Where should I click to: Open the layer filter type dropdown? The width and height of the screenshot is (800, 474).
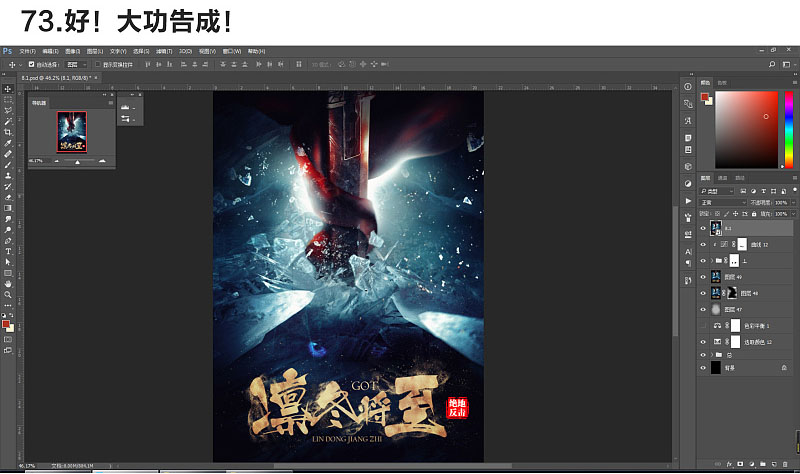pos(717,191)
